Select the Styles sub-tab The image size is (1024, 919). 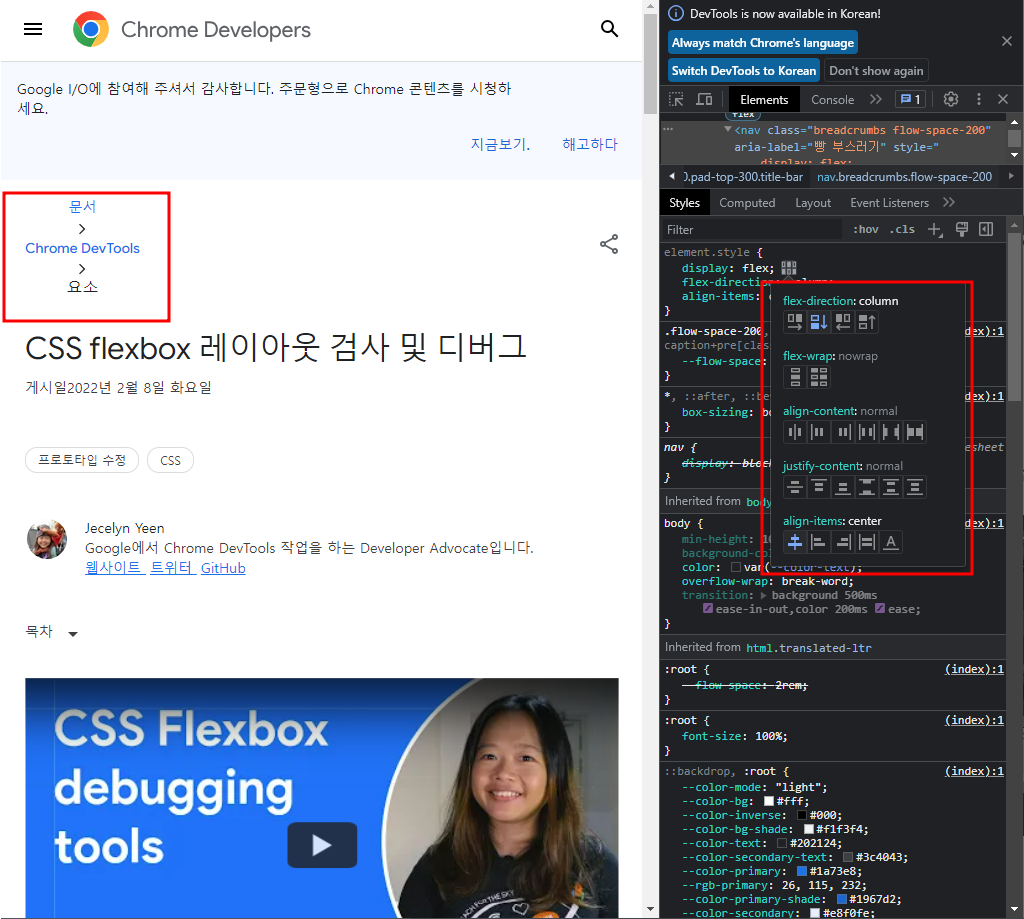point(684,202)
